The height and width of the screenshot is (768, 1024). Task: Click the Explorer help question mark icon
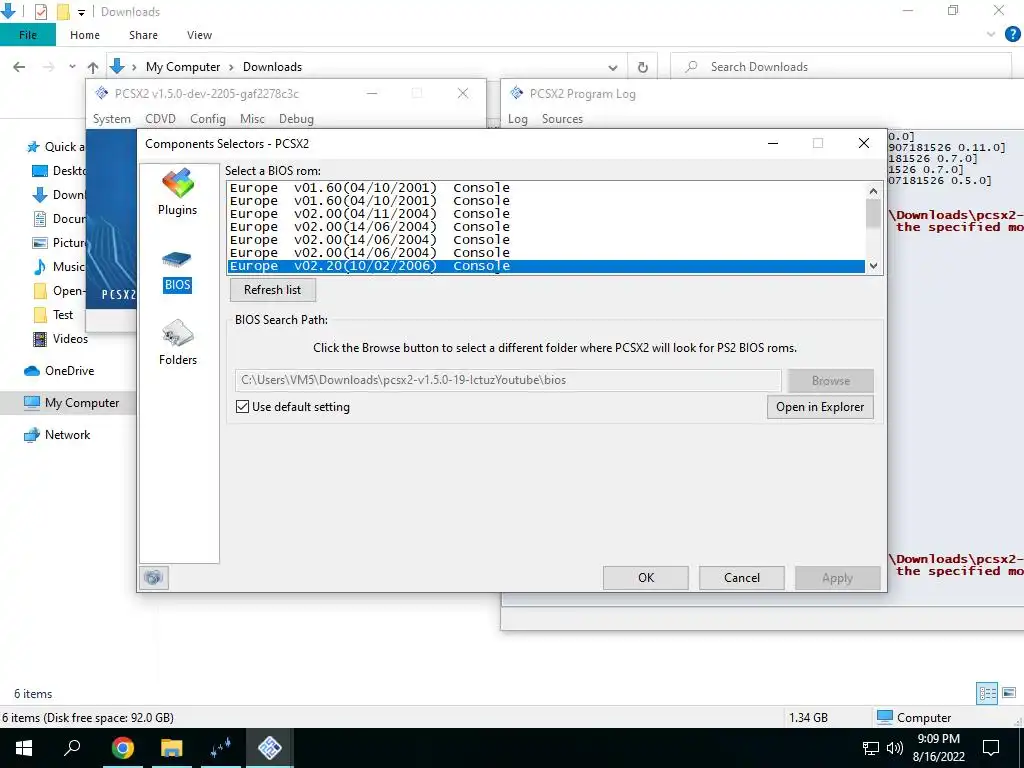click(x=1012, y=35)
